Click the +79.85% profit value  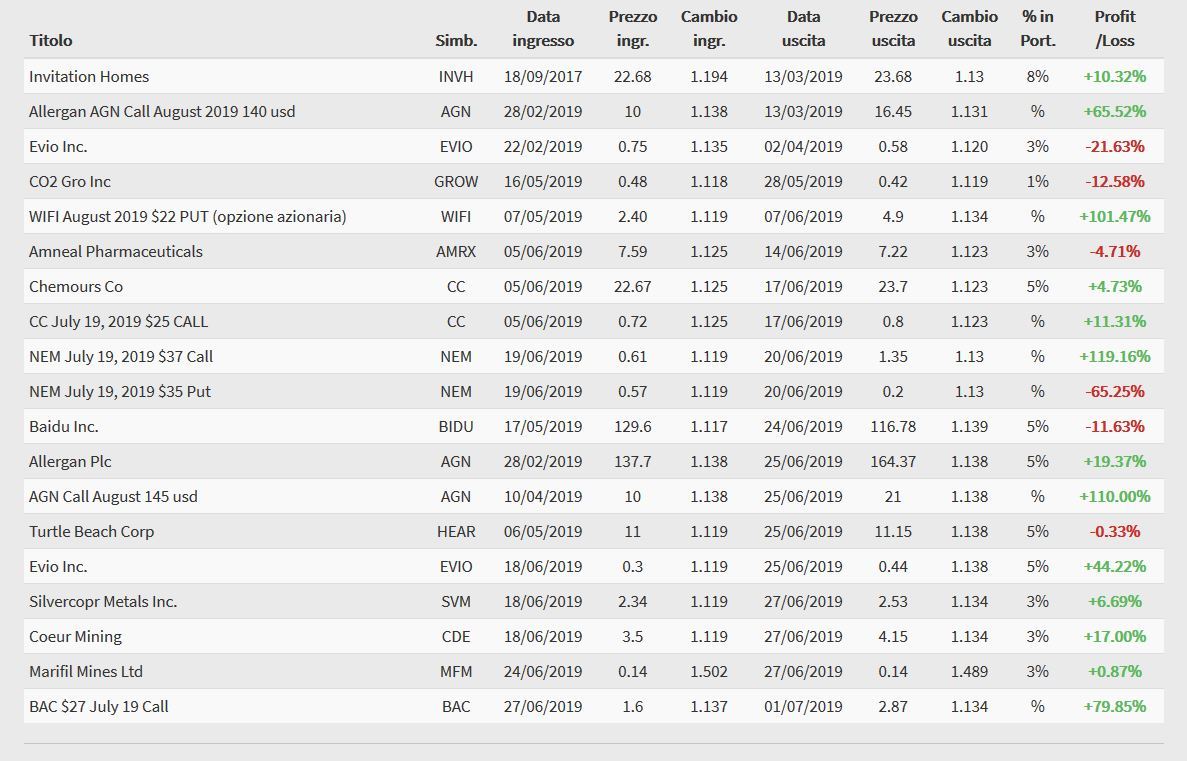[1114, 706]
